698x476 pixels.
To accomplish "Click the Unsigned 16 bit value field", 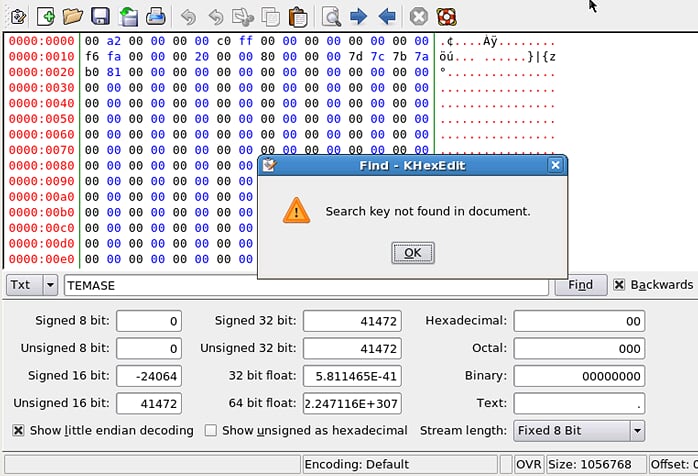I will click(x=149, y=403).
